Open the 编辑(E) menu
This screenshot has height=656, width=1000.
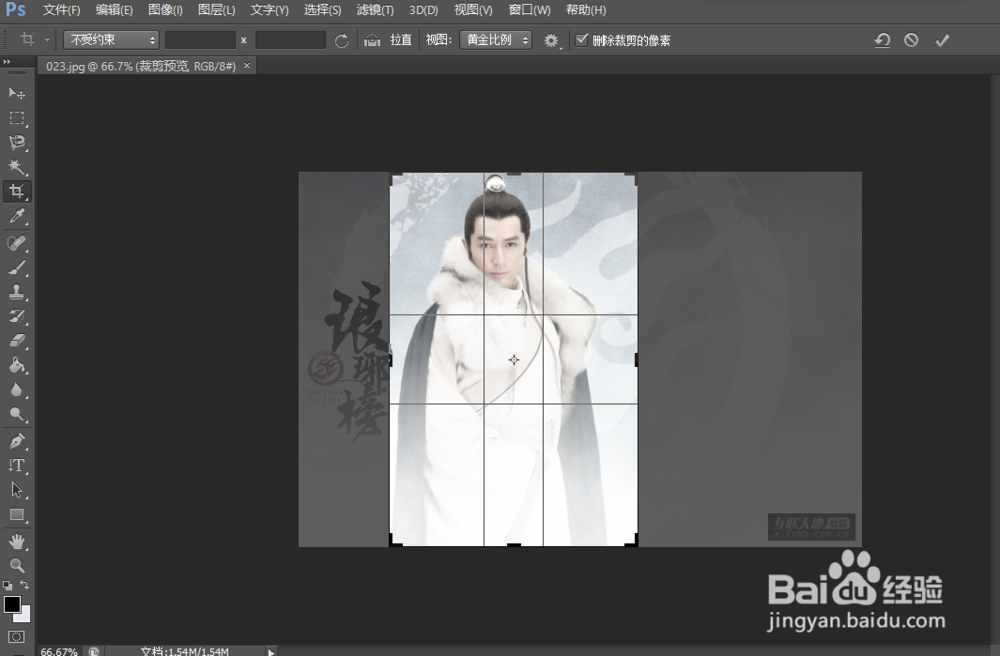(114, 10)
